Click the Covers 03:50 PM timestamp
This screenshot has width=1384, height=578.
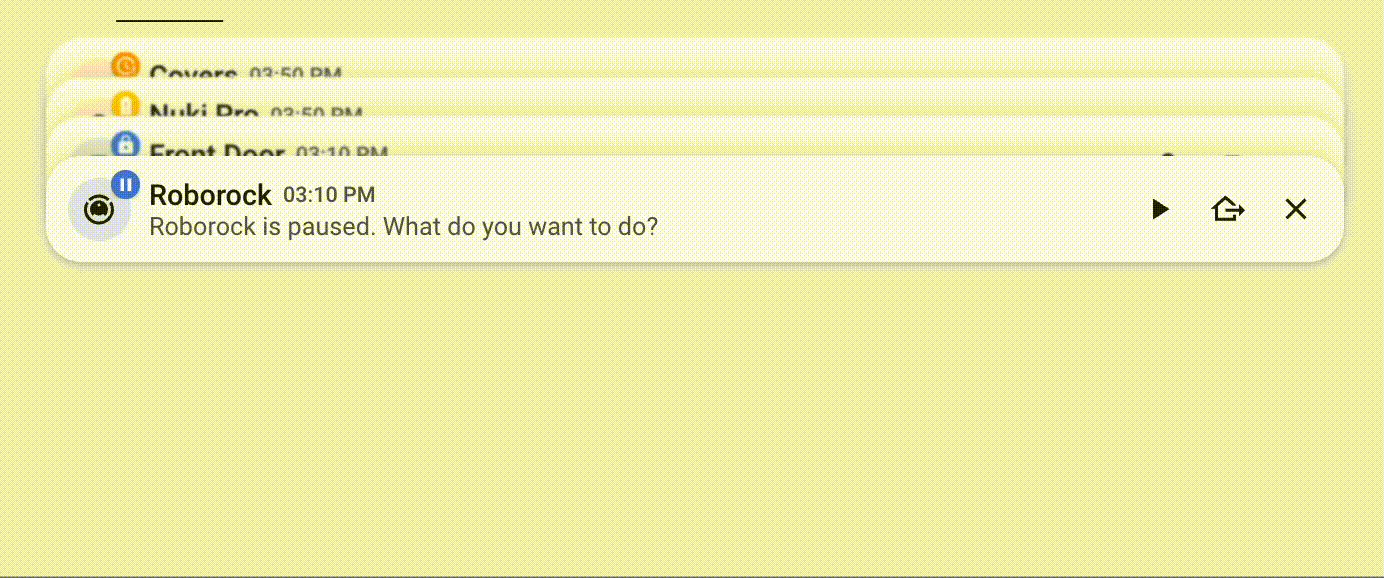point(295,74)
